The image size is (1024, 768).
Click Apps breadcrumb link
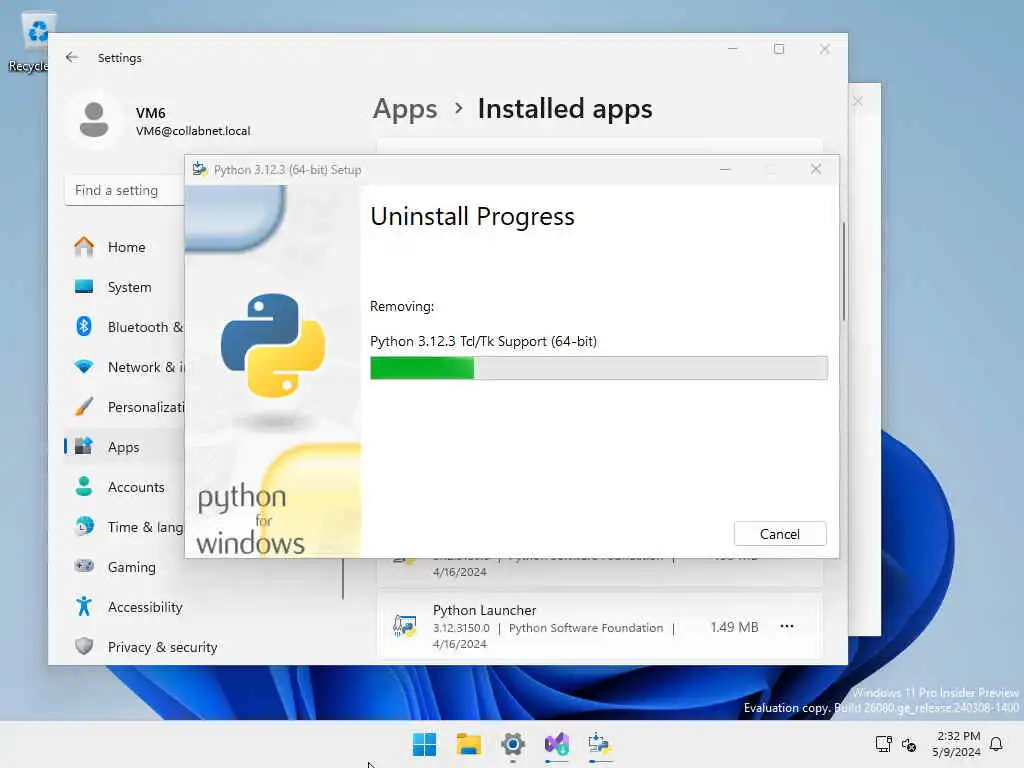coord(405,109)
